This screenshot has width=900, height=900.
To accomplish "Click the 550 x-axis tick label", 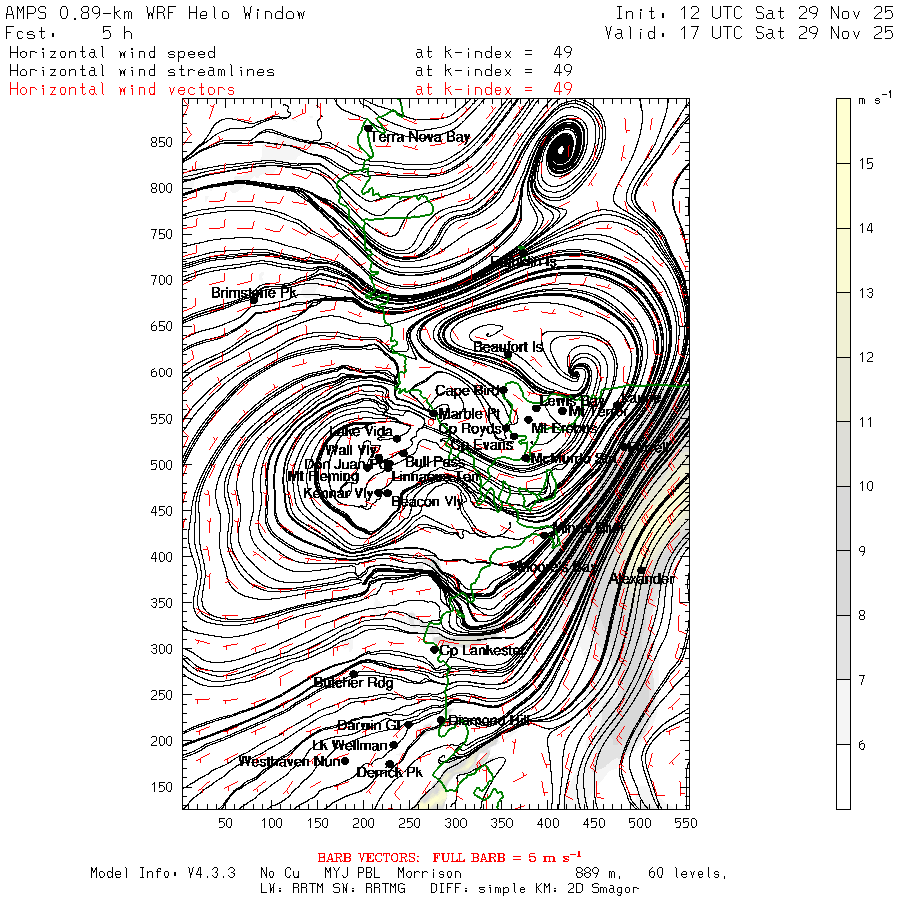I will [x=686, y=823].
